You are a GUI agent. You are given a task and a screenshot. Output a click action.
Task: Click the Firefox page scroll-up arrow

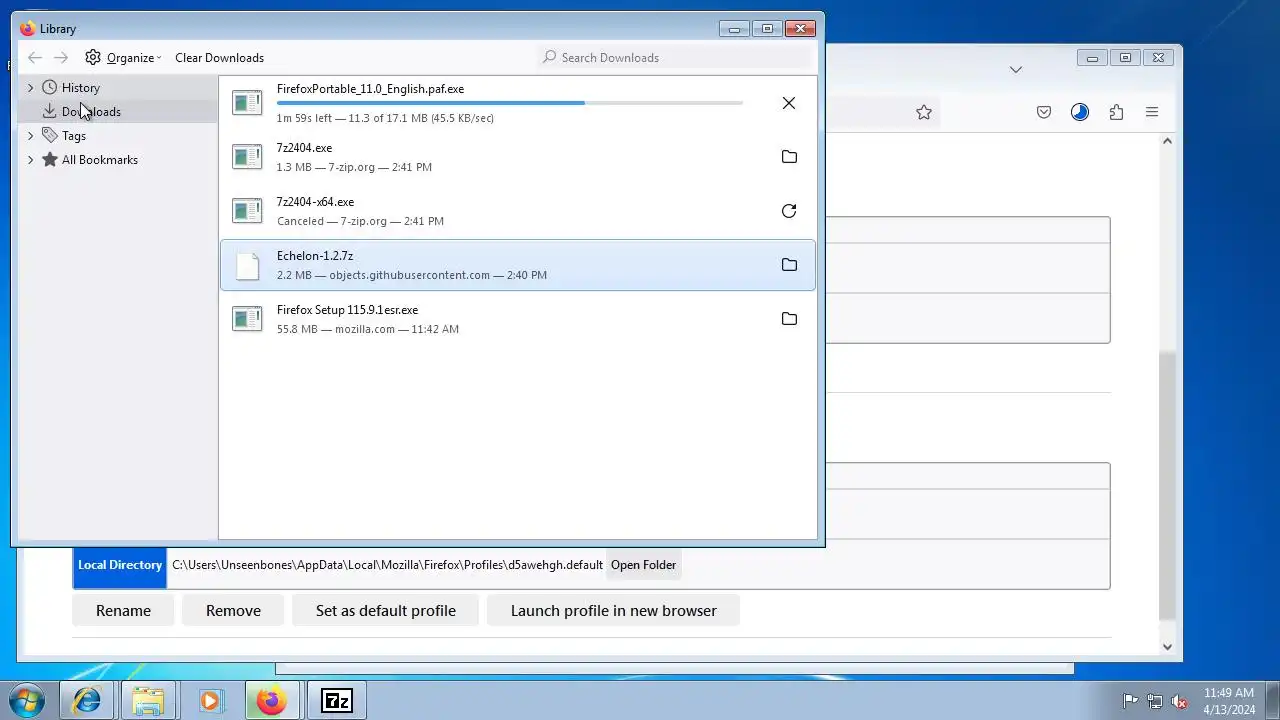click(1167, 141)
